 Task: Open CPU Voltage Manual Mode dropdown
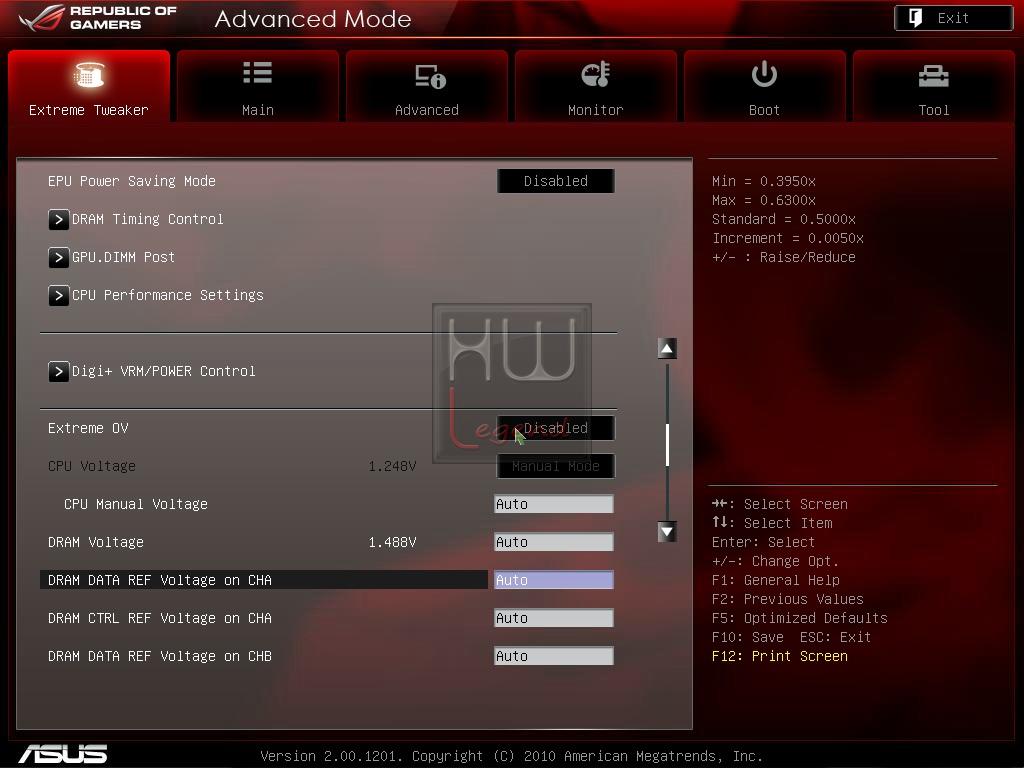[x=556, y=466]
